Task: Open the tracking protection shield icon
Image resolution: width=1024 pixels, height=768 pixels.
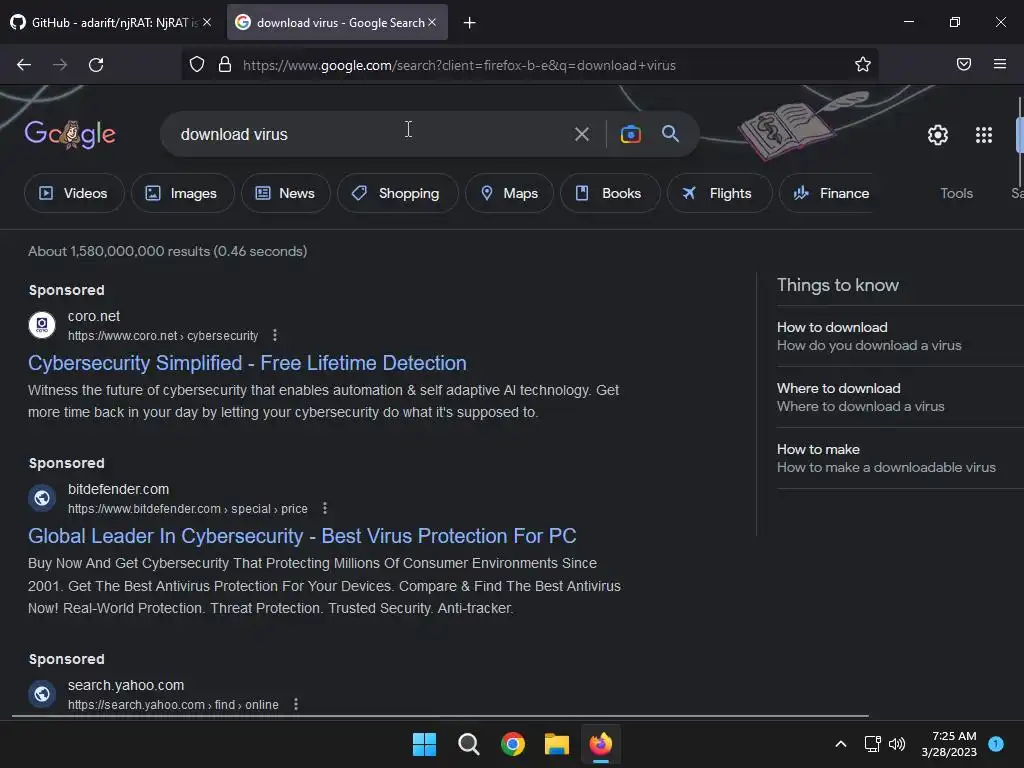Action: pos(197,64)
